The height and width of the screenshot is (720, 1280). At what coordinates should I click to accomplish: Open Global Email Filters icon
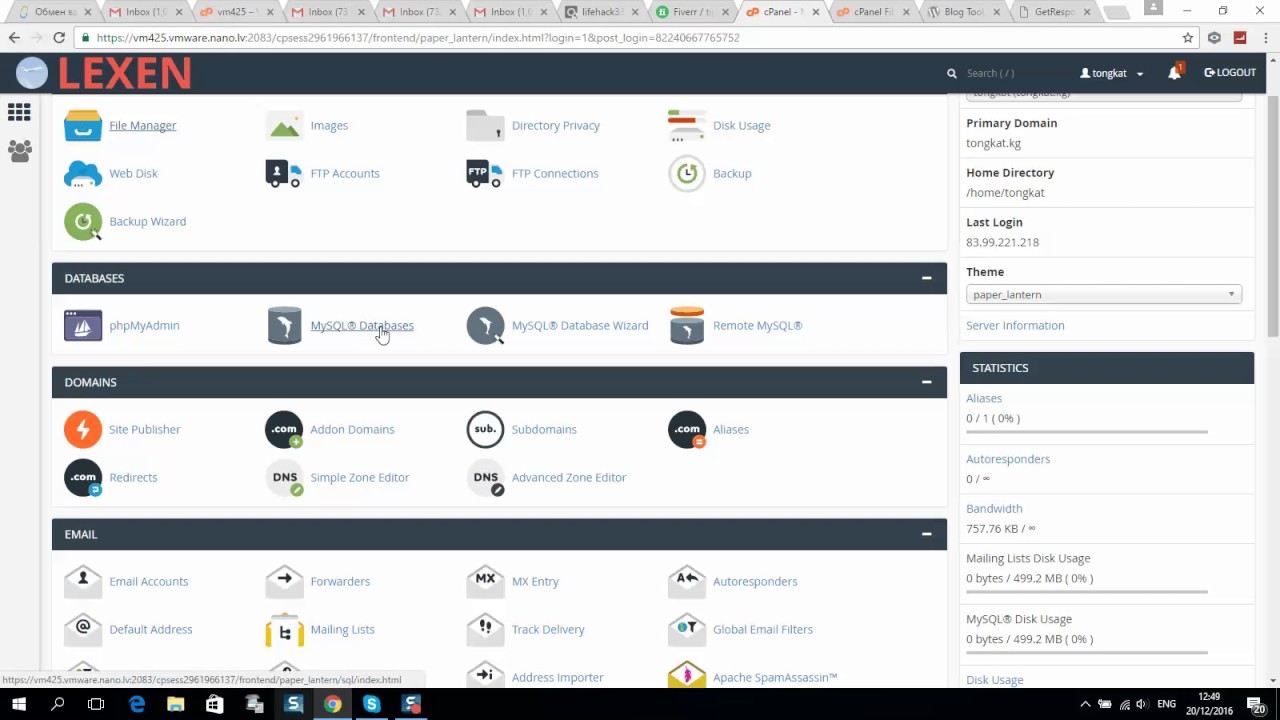pyautogui.click(x=687, y=629)
